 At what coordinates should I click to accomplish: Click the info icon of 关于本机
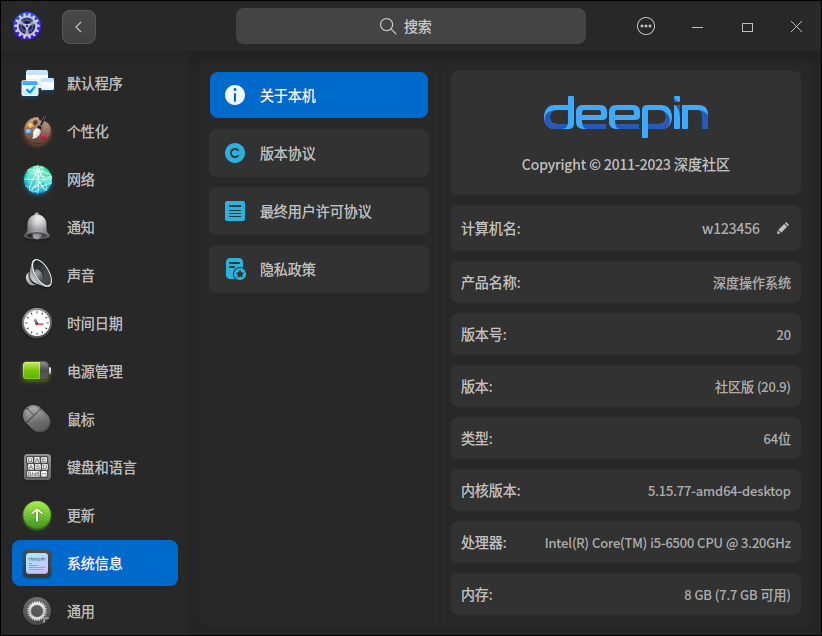tap(235, 95)
